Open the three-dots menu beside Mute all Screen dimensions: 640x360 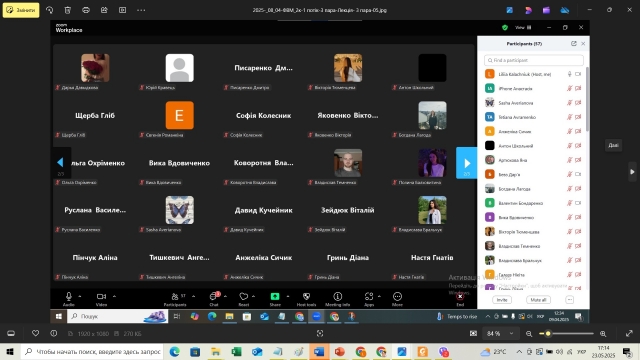click(x=569, y=300)
